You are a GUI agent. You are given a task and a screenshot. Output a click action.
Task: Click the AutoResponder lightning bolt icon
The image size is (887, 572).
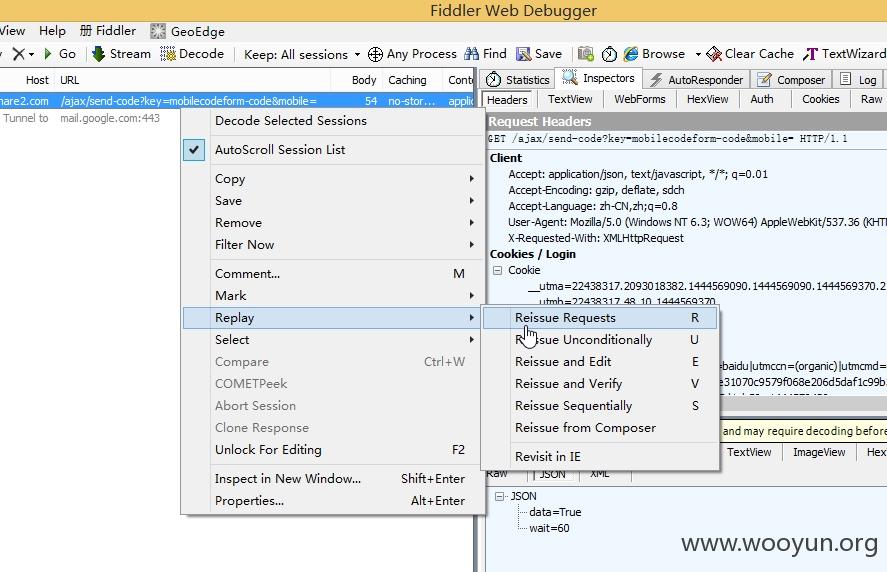coord(656,79)
